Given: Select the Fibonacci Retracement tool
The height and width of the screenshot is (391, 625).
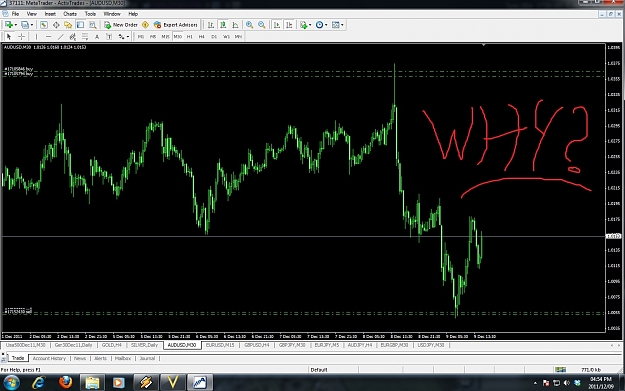Looking at the screenshot, I should 85,37.
